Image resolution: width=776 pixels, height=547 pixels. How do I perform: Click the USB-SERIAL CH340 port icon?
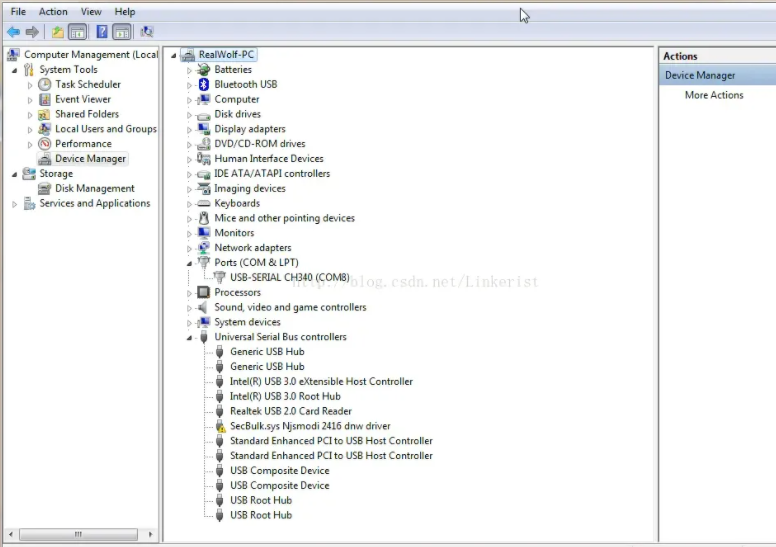219,277
